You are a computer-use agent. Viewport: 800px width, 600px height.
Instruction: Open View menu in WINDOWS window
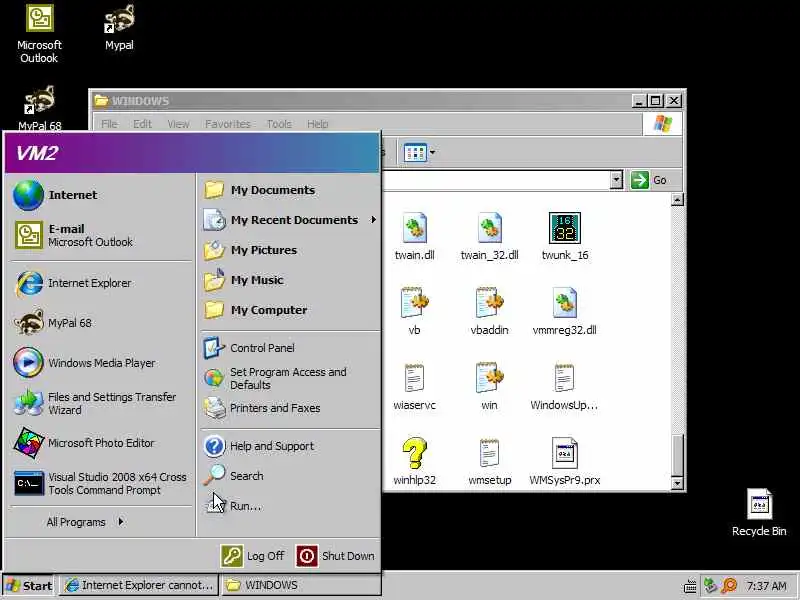coord(179,124)
